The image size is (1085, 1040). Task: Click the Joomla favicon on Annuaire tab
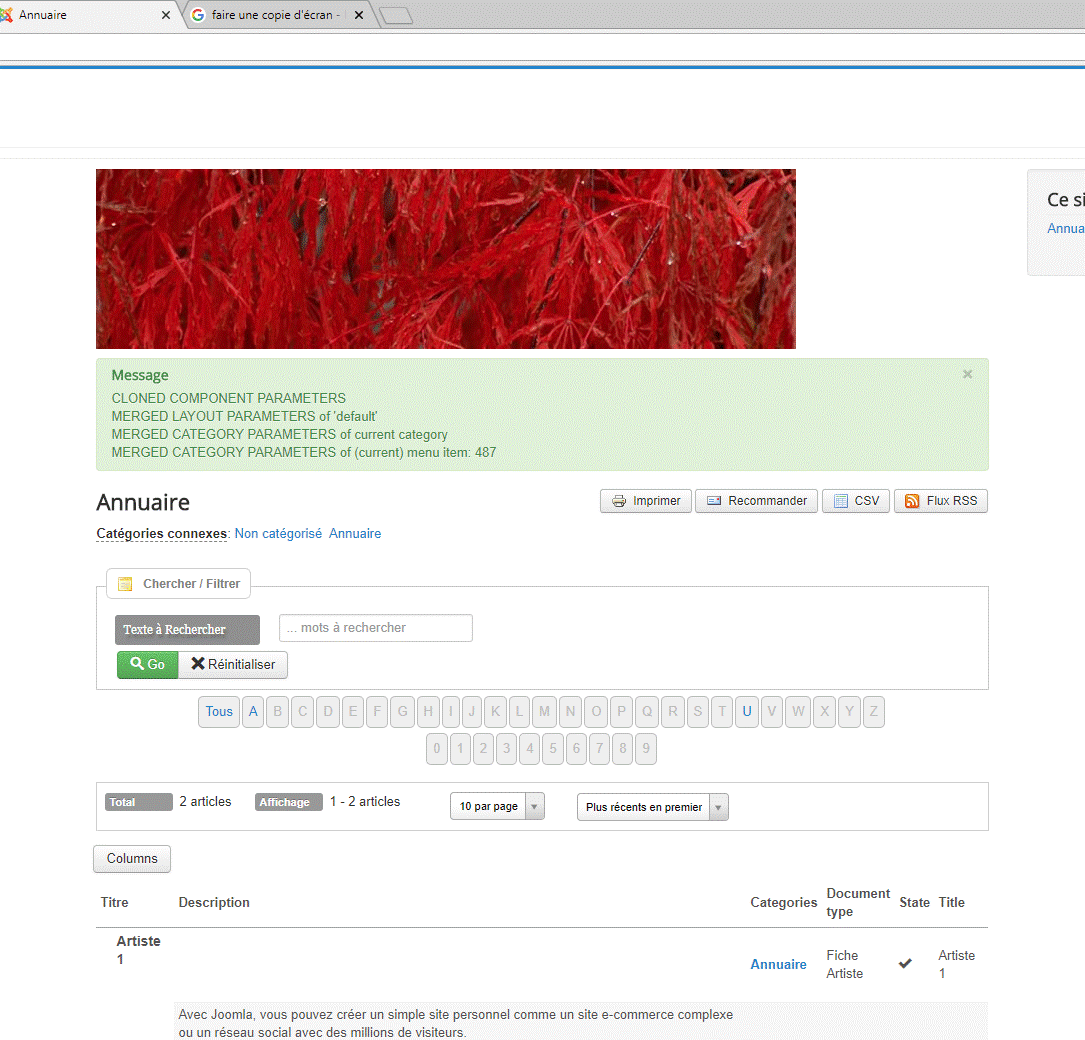[x=6, y=15]
